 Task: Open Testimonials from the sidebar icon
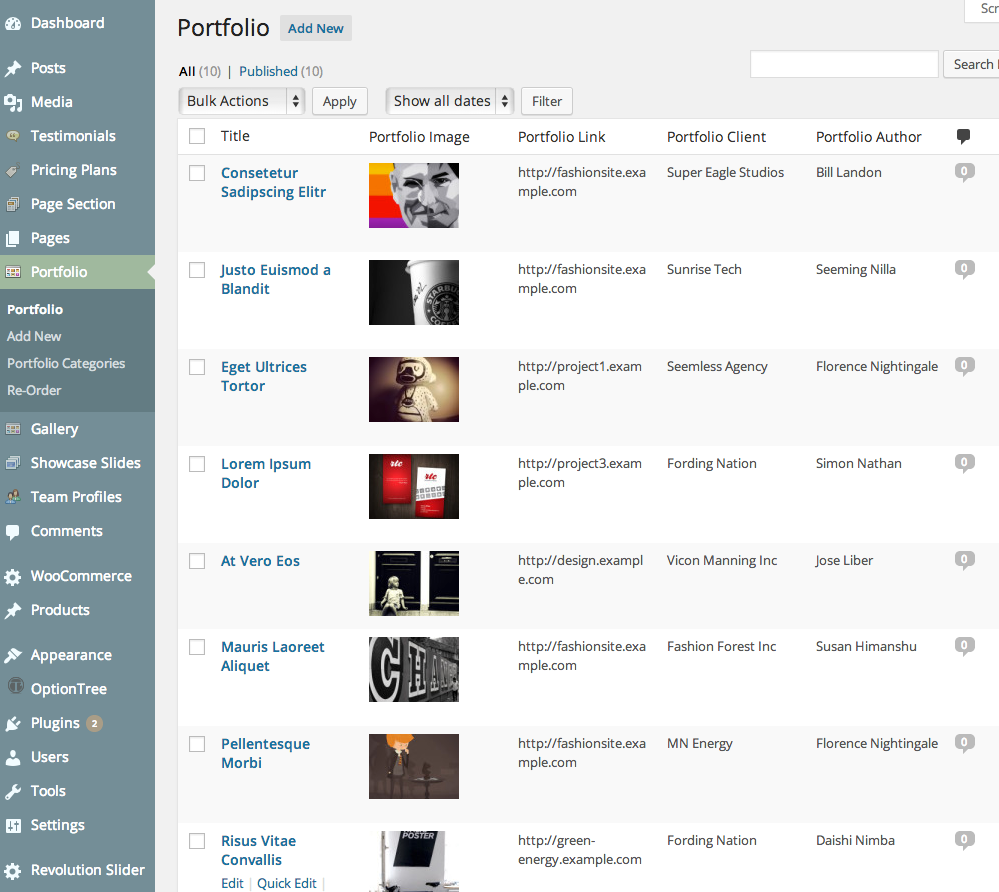click(x=15, y=135)
